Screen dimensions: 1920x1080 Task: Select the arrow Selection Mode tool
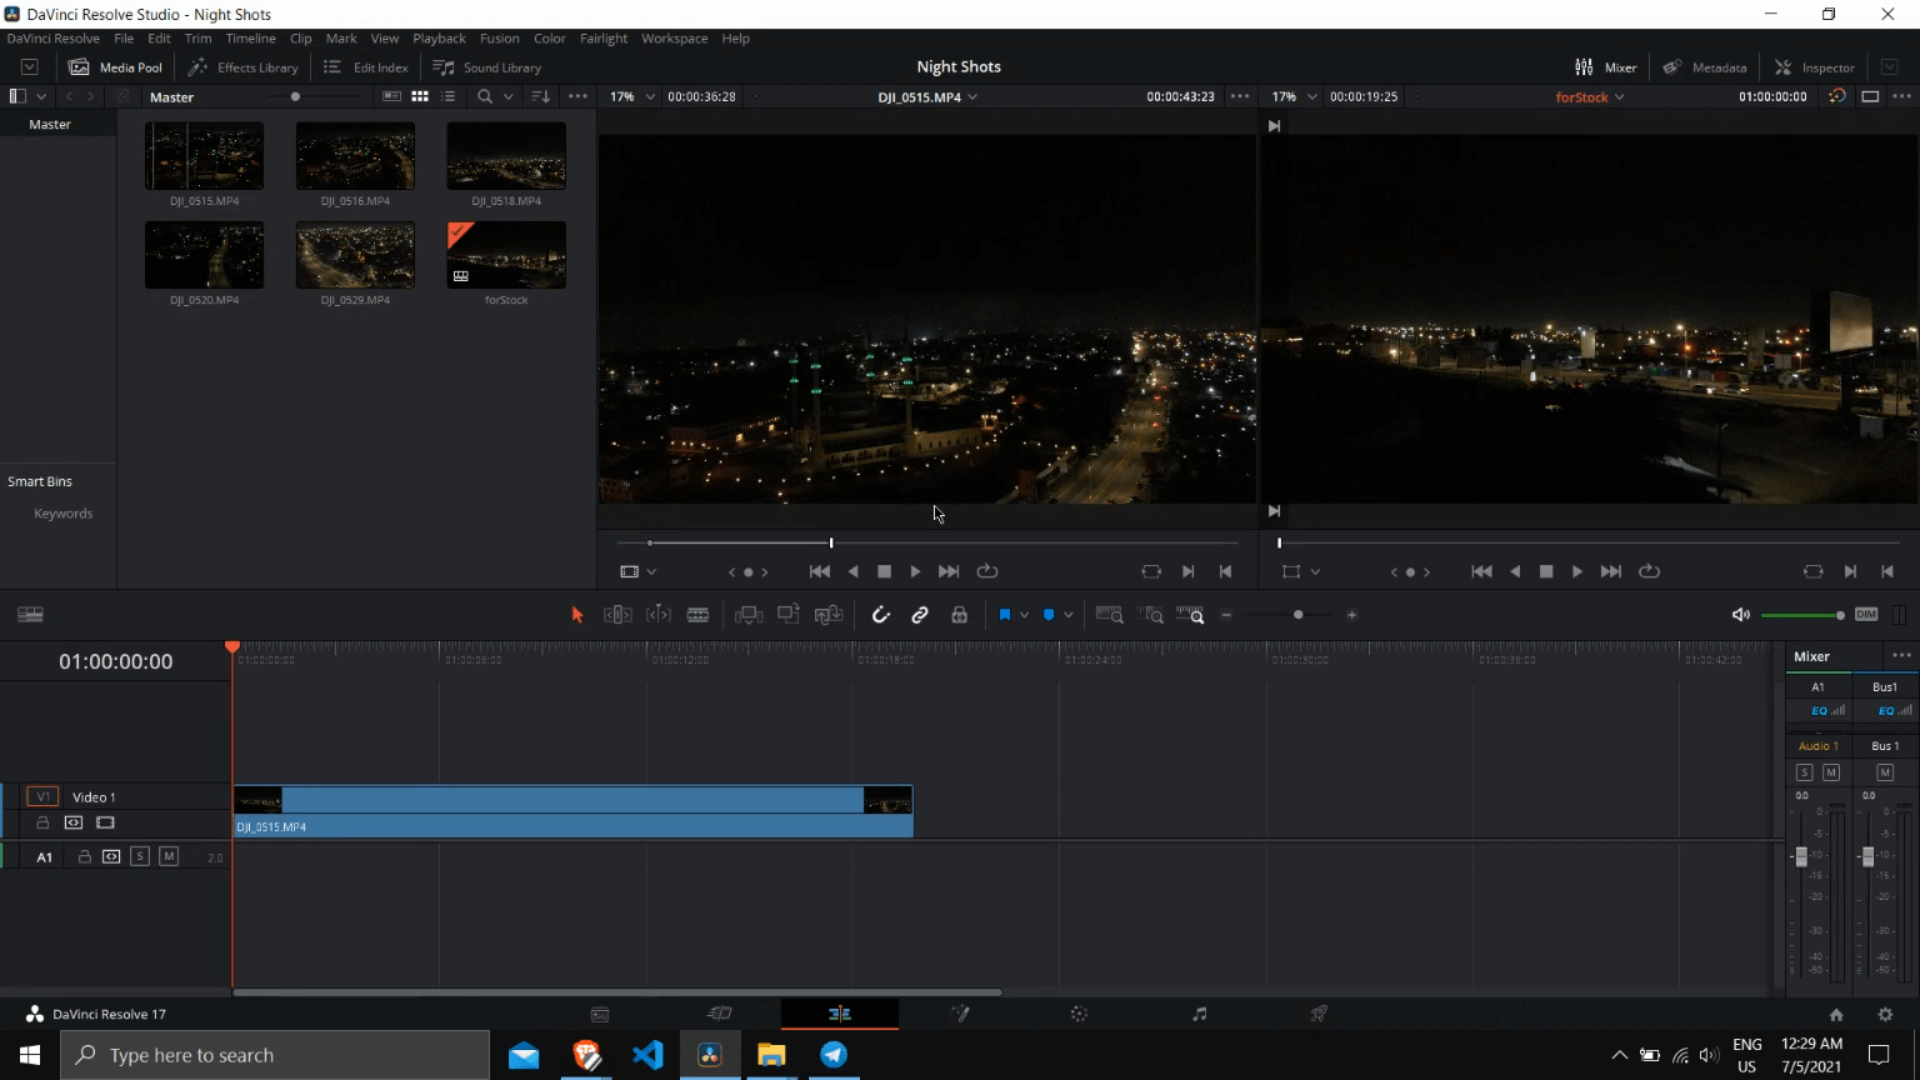(x=577, y=615)
